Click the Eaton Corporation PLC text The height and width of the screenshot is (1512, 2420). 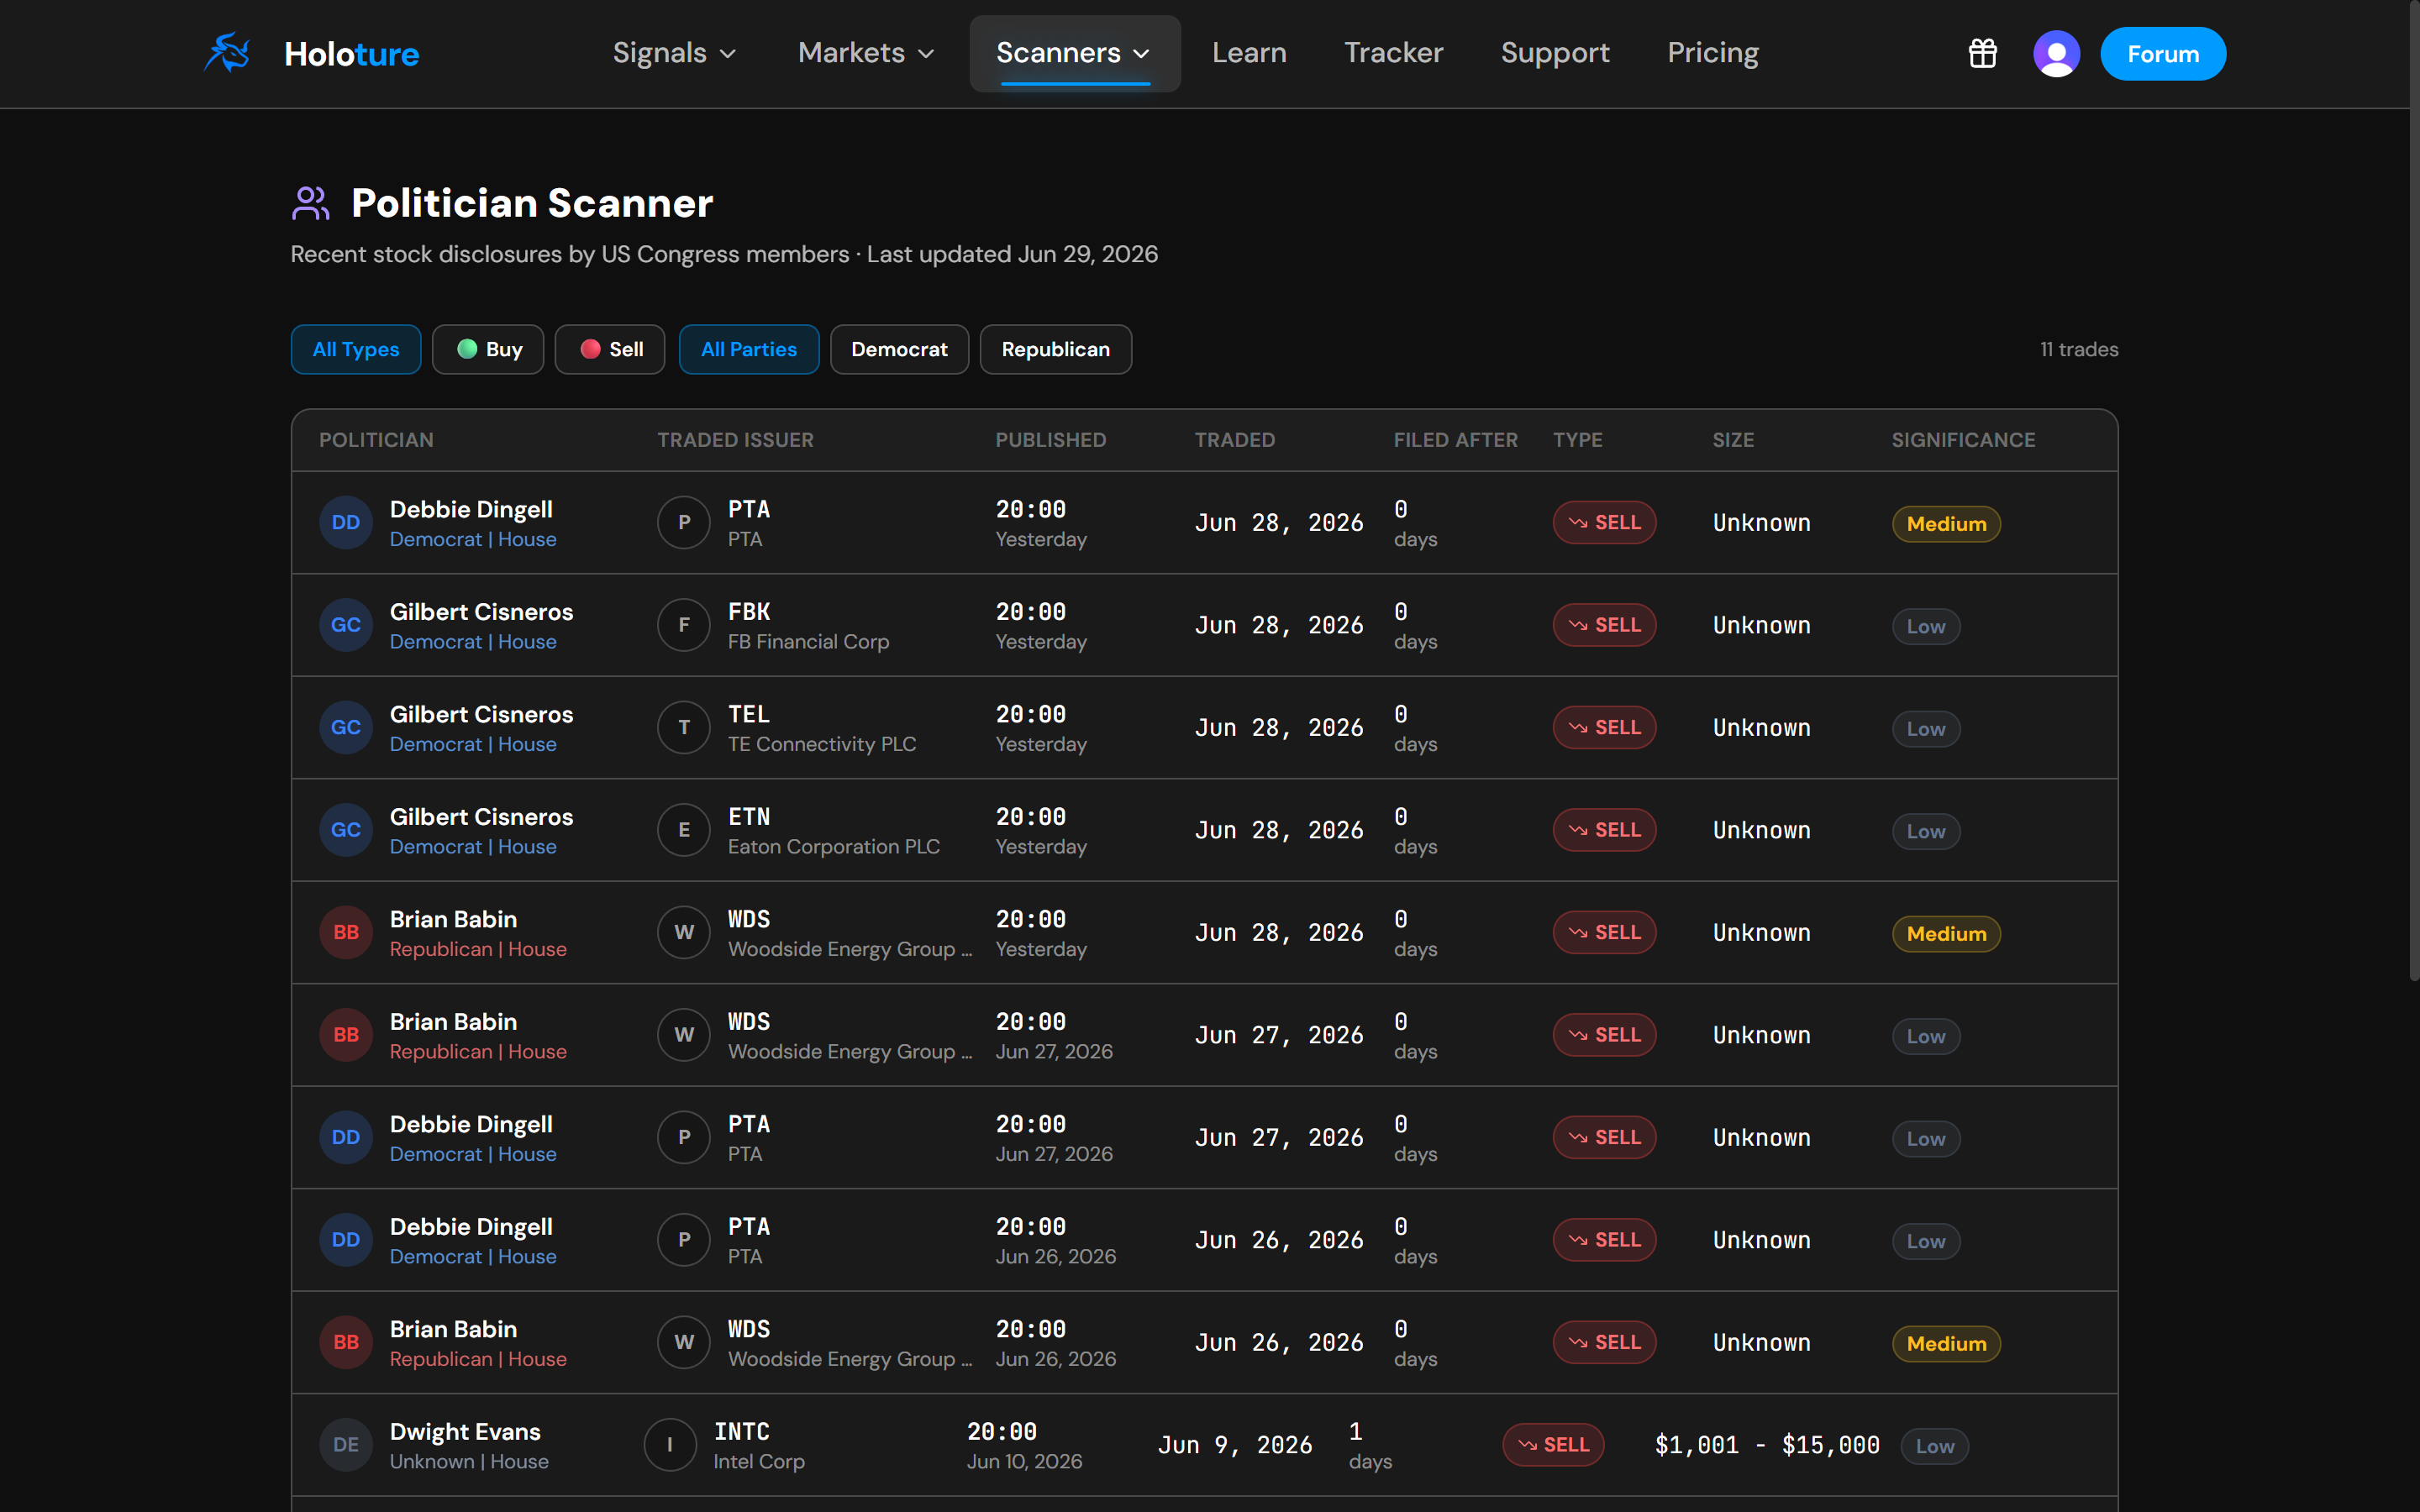tap(834, 847)
